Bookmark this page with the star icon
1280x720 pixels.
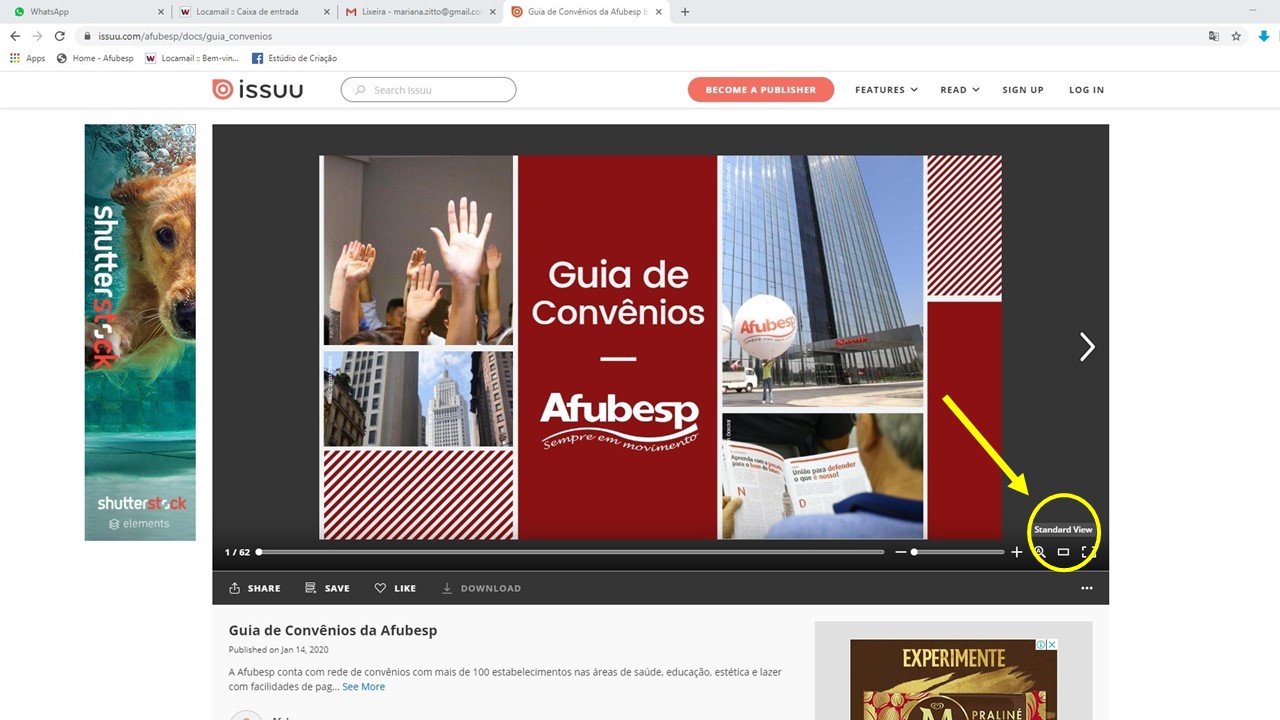pos(1236,36)
